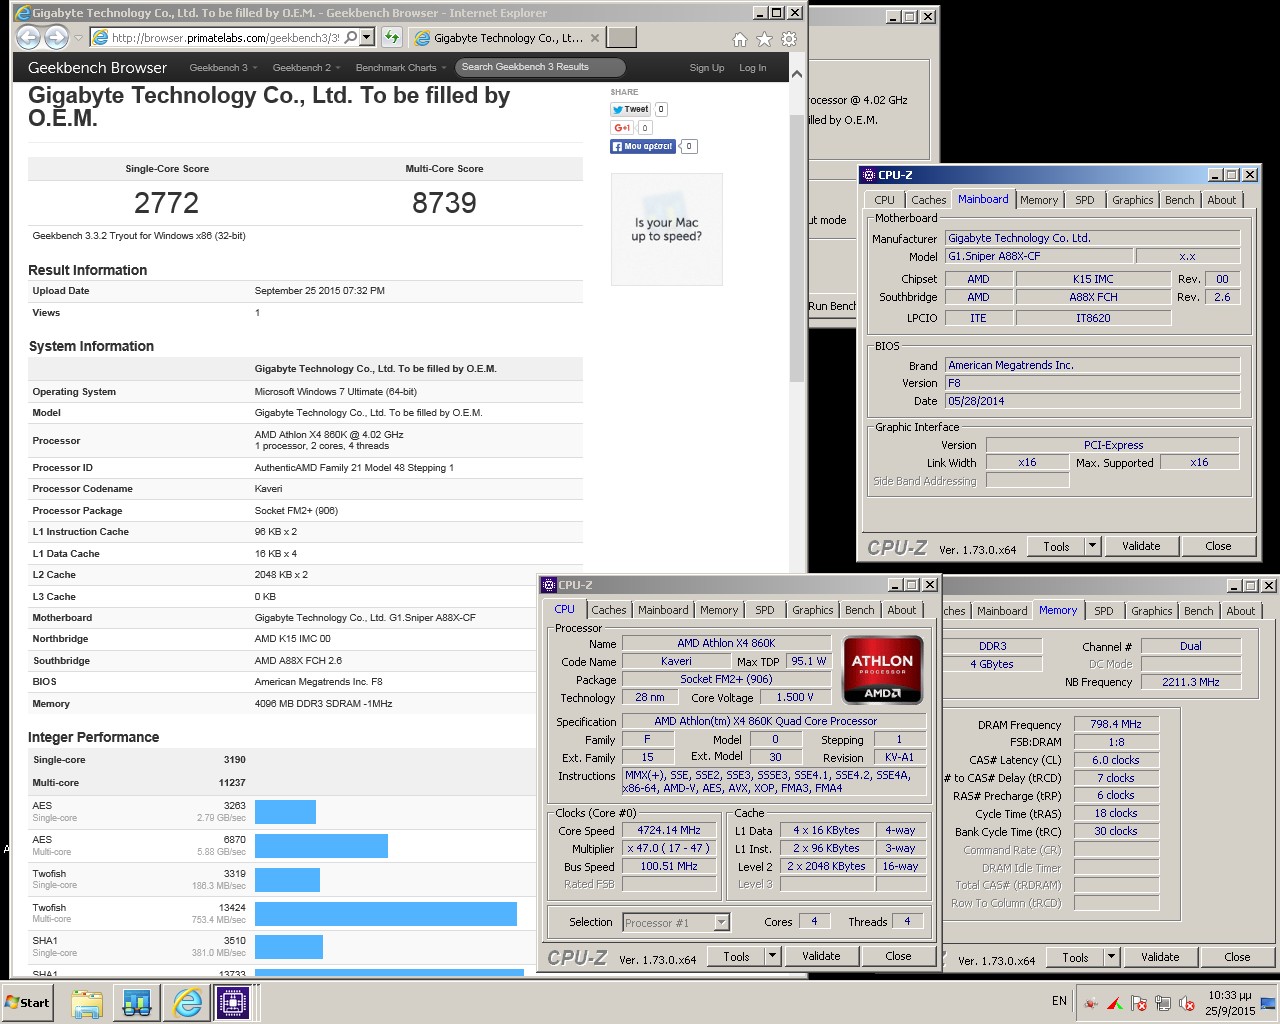1280x1024 pixels.
Task: Open Tools dropdown arrow in the Mainboard window
Action: (x=1093, y=546)
